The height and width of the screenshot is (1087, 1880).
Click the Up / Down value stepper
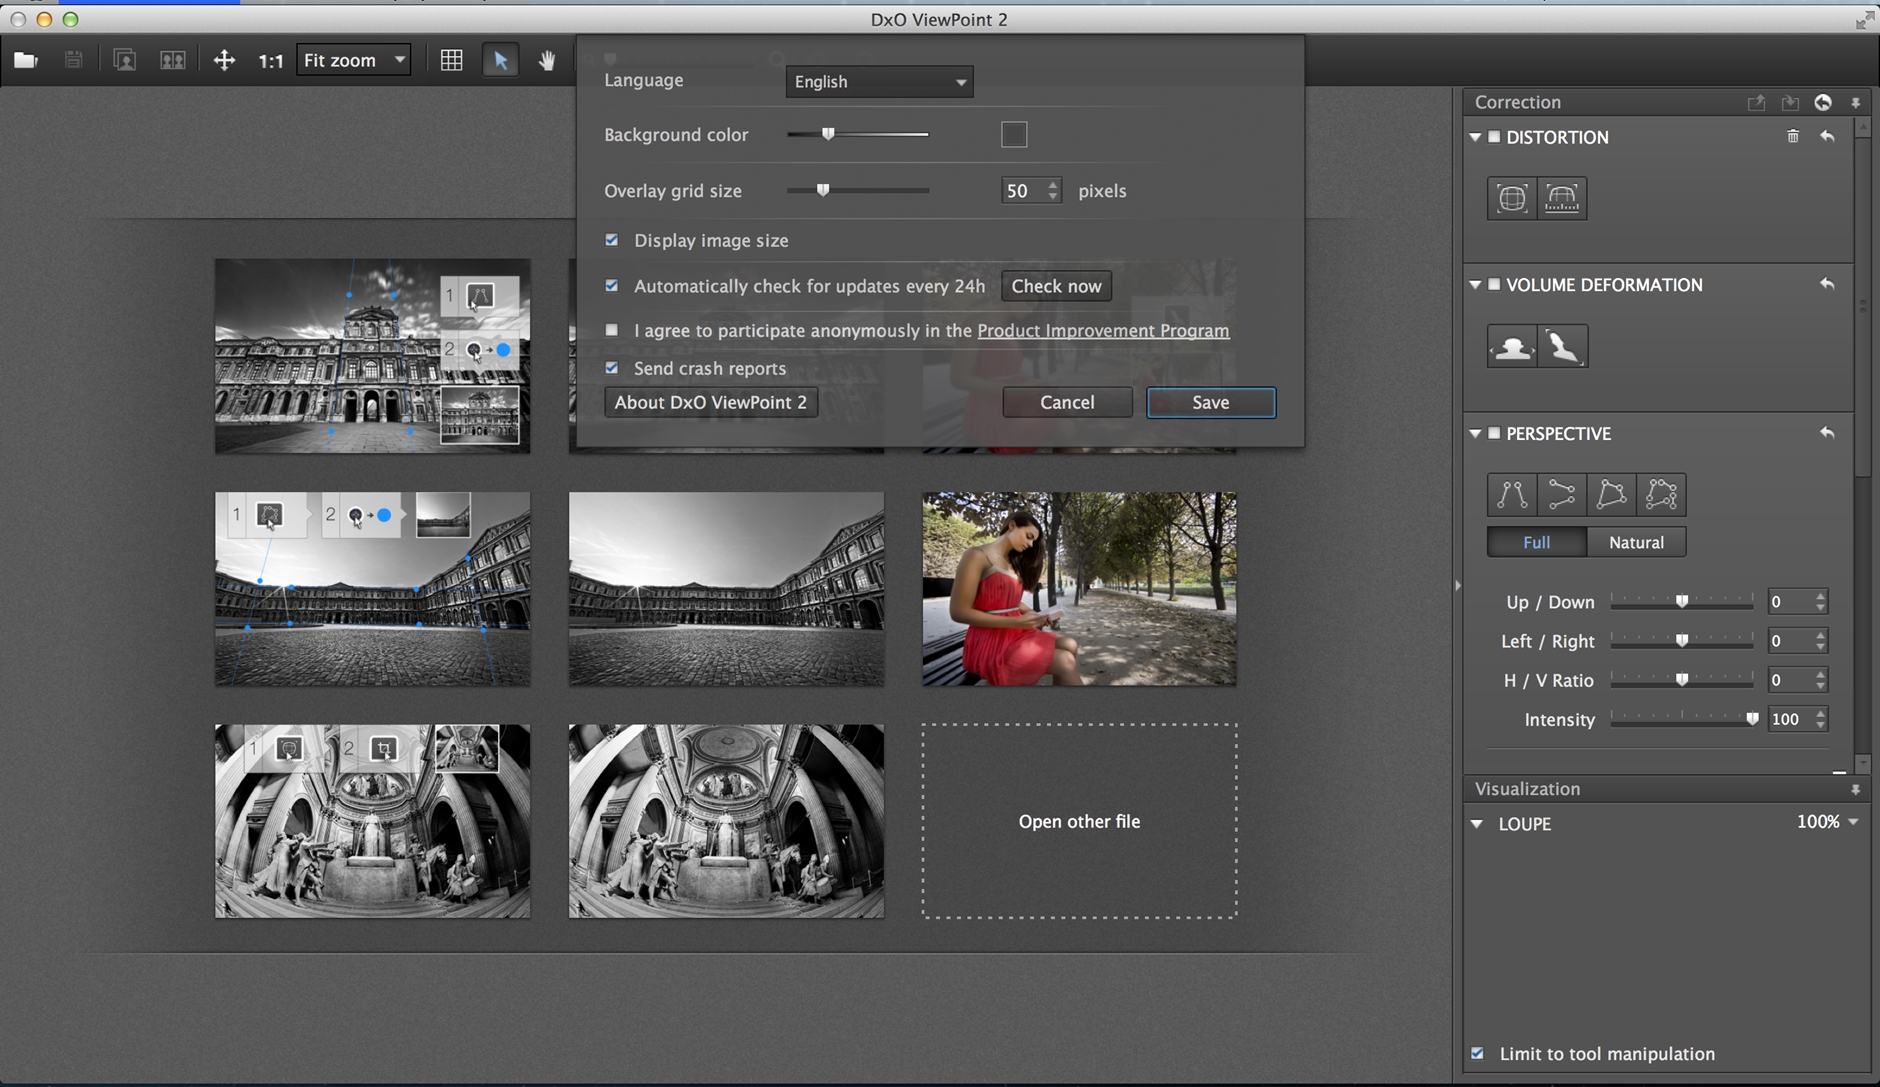[1820, 602]
